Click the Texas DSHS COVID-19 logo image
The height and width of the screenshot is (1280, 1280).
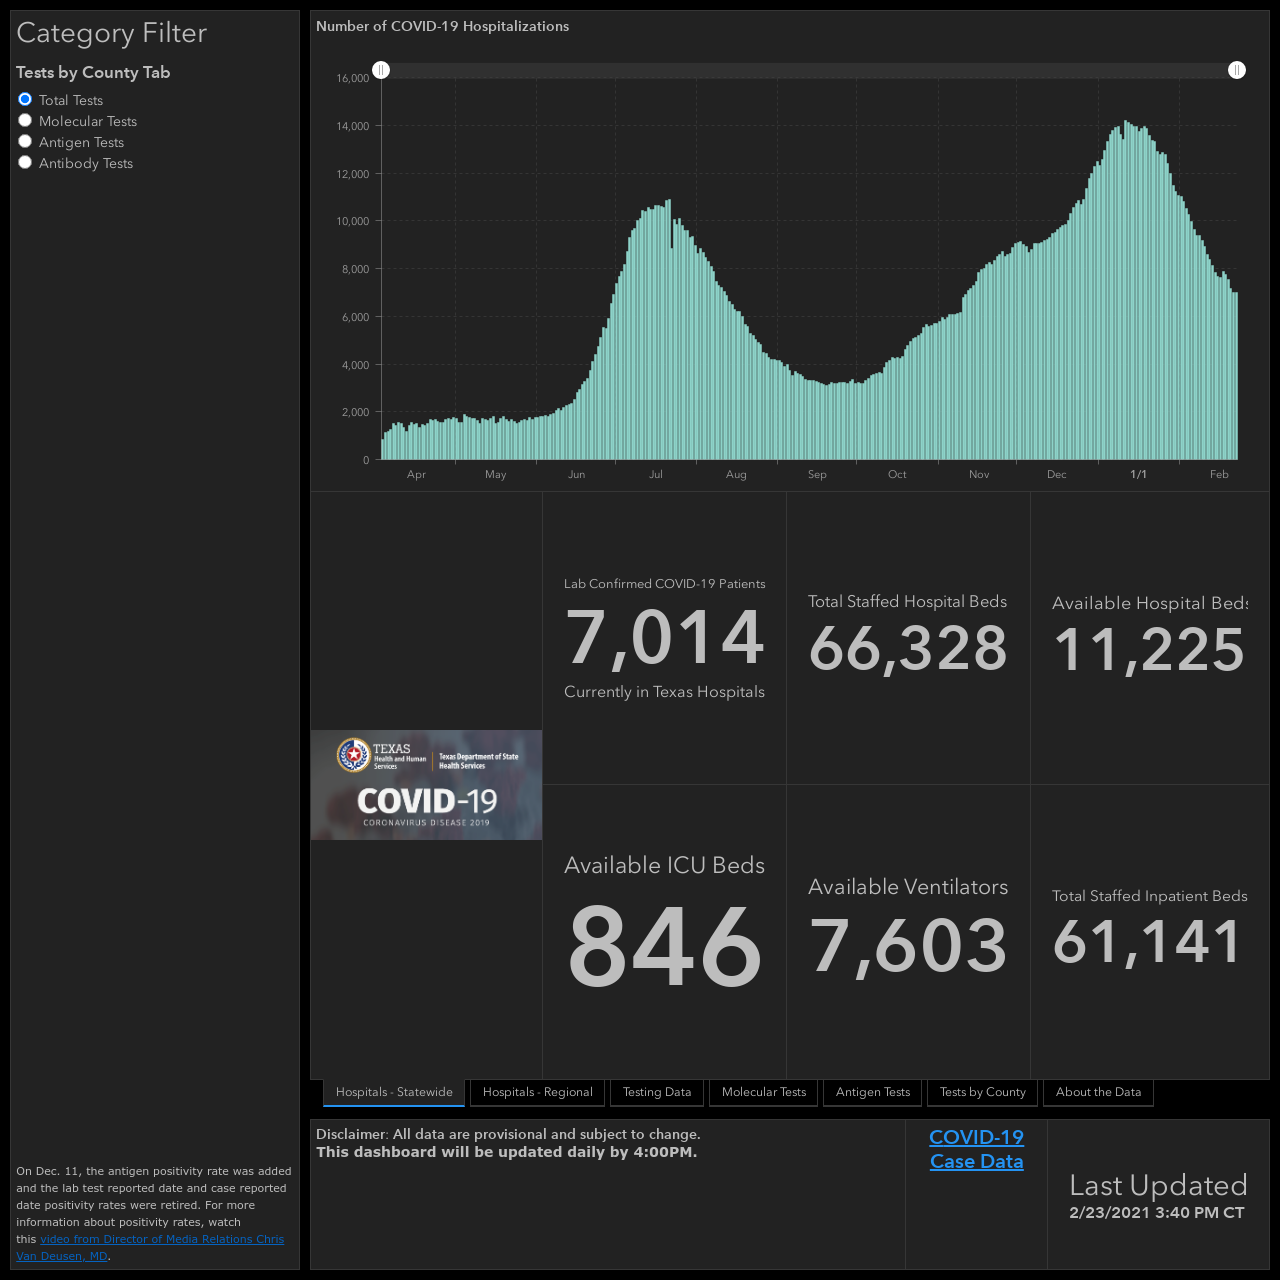[426, 785]
